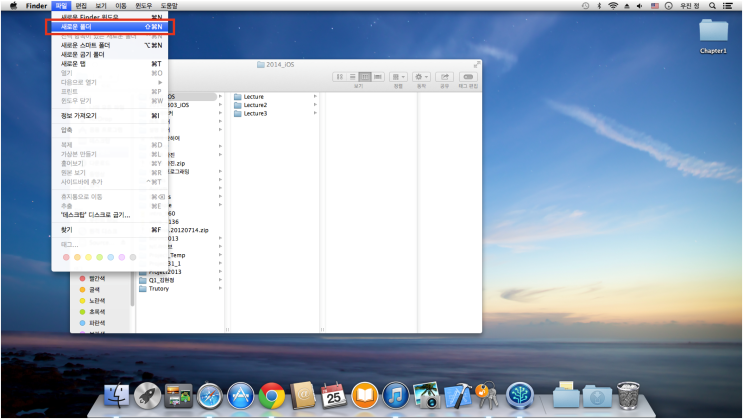Switch to list view in Finder toolbar
Viewport: 743px width, 419px height.
click(x=352, y=77)
